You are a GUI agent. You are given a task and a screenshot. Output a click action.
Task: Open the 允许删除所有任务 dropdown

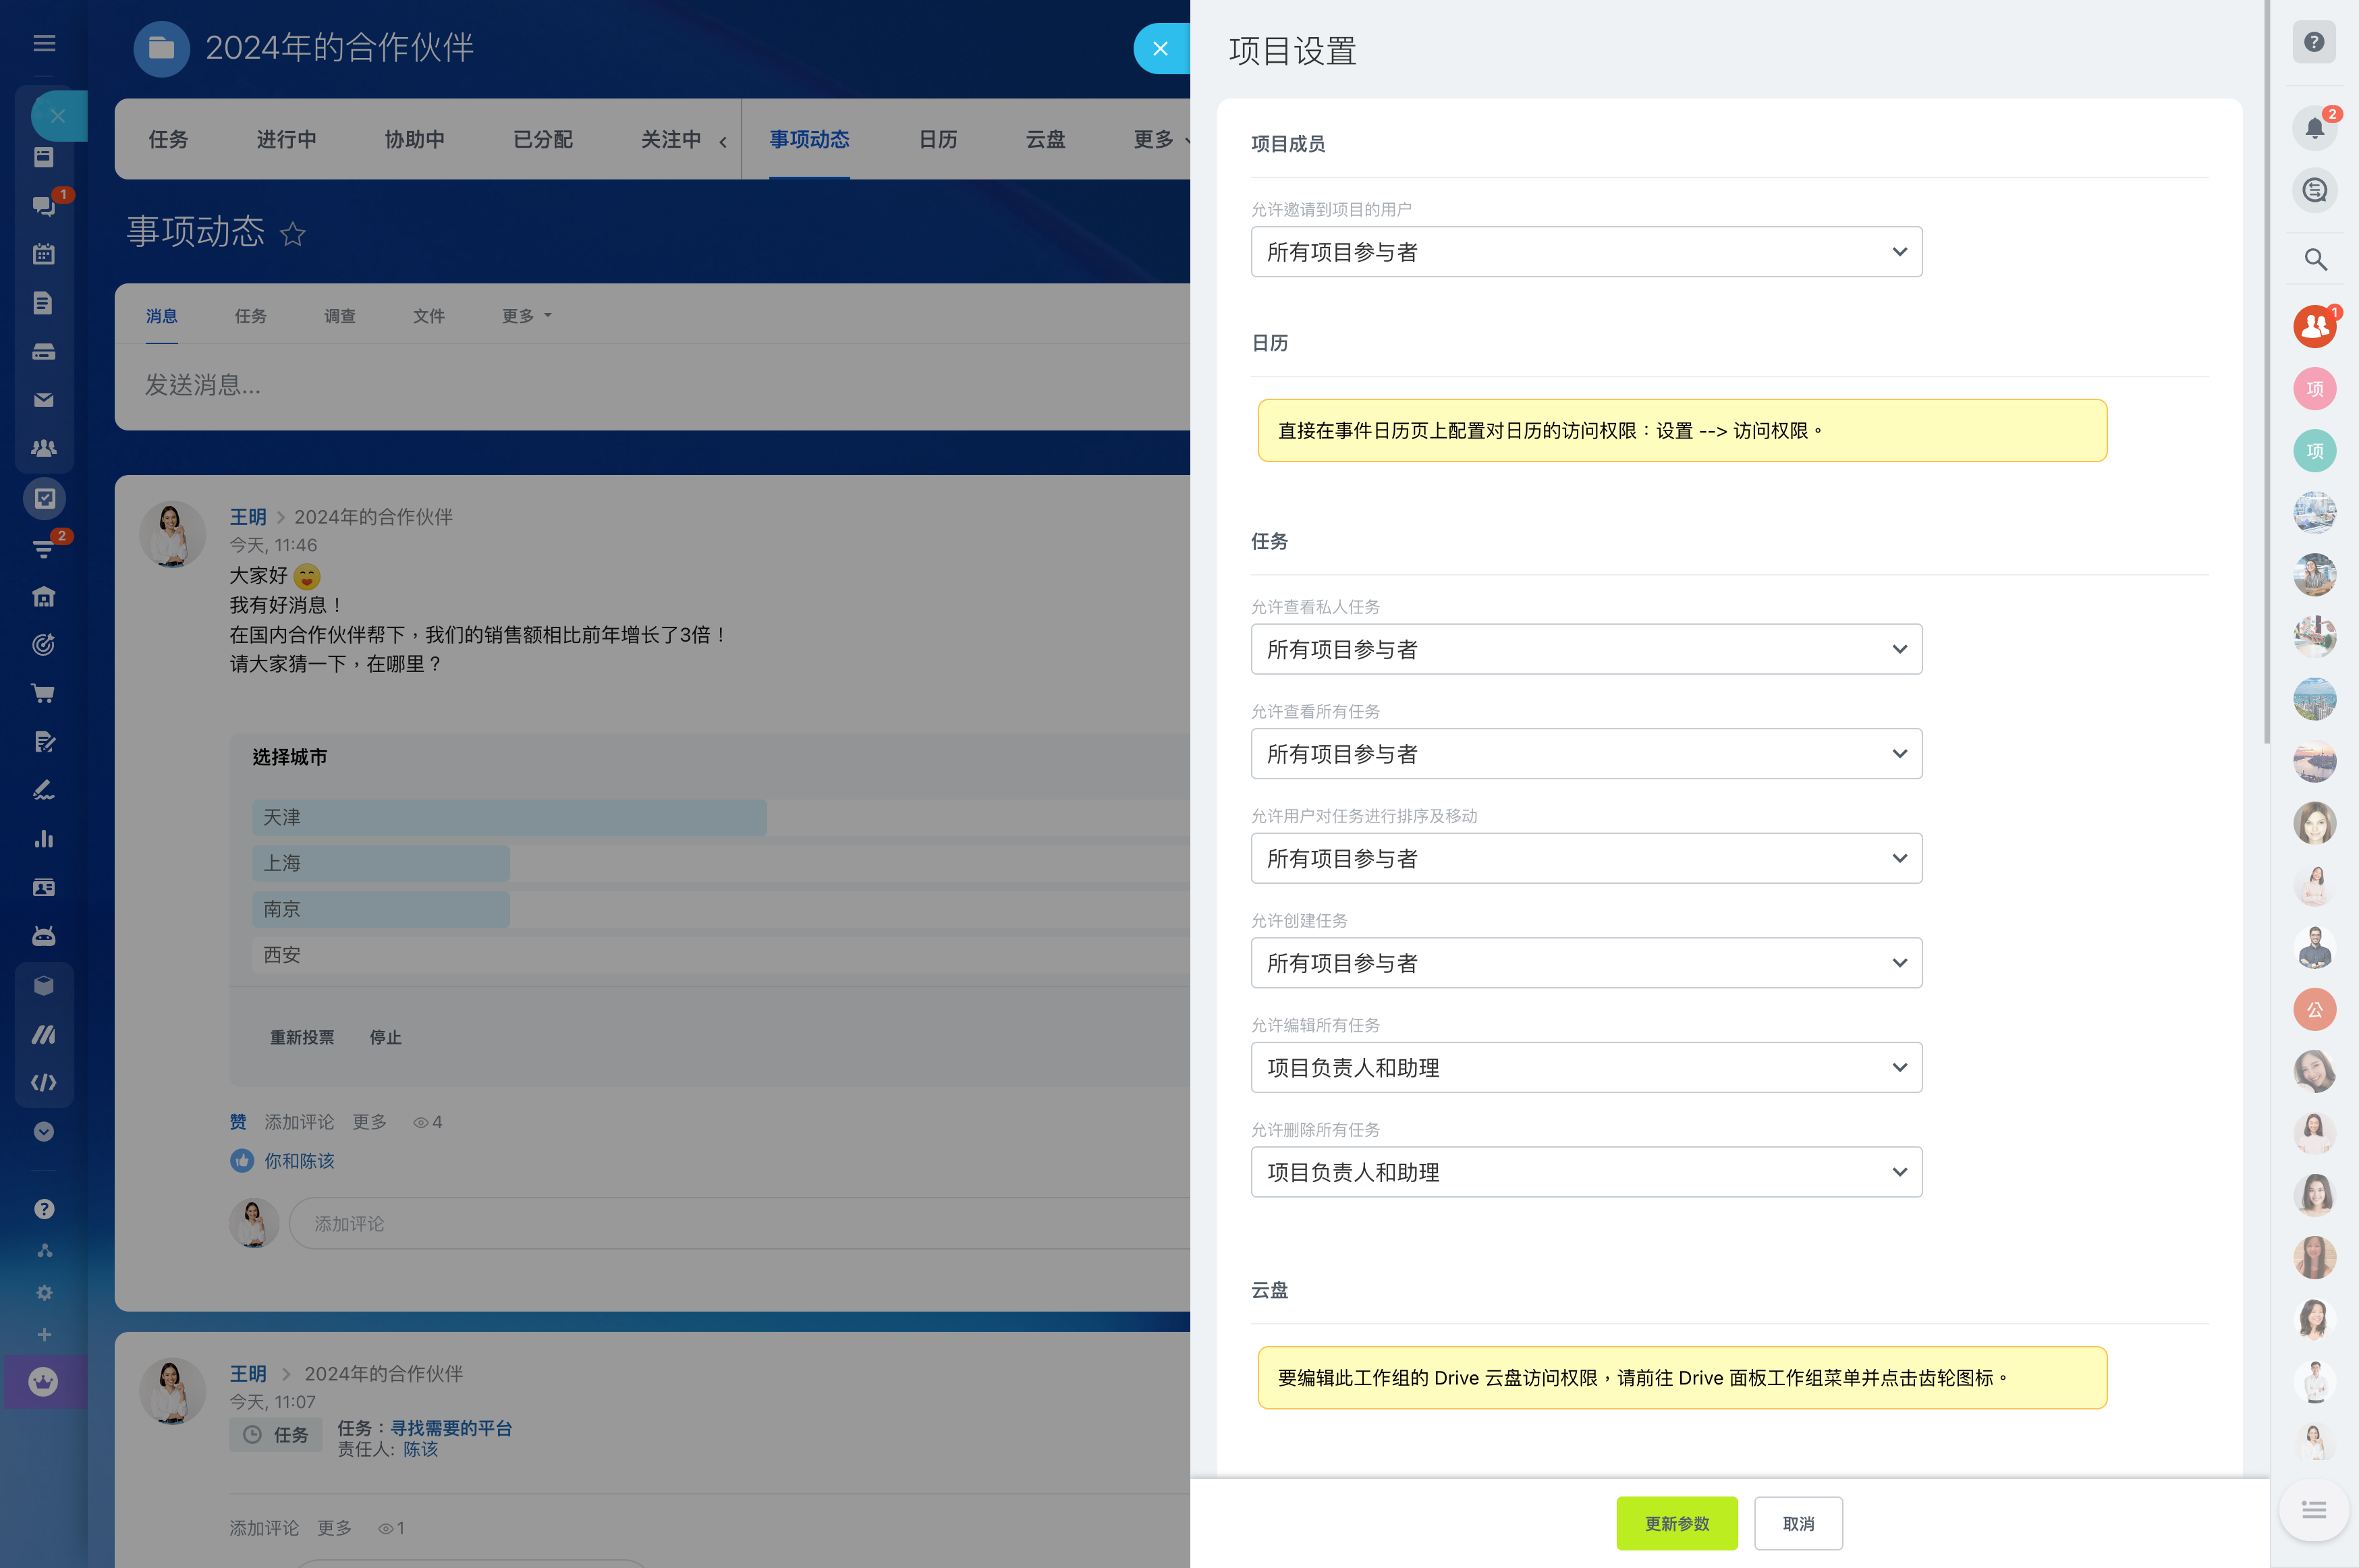[1585, 1172]
